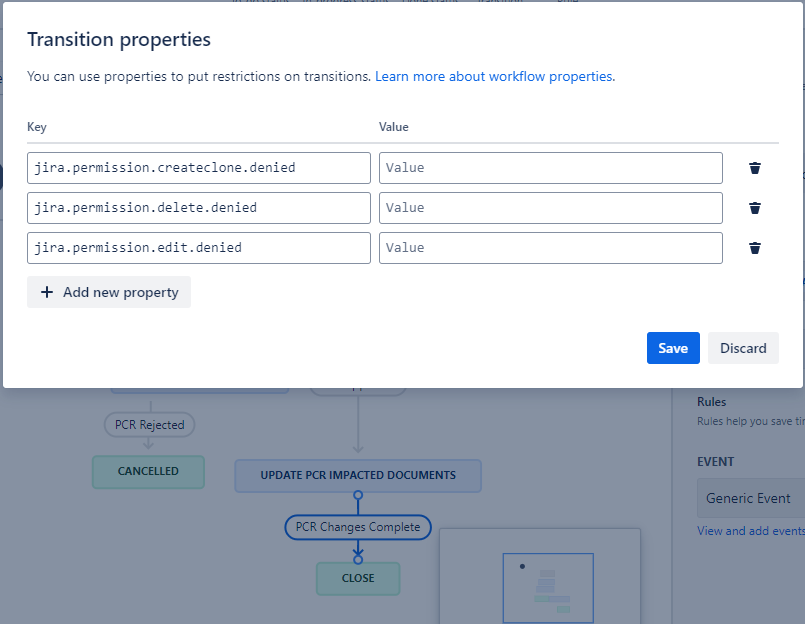The height and width of the screenshot is (624, 805).
Task: Edit the jira.permission.delete.denied key field
Action: [199, 208]
